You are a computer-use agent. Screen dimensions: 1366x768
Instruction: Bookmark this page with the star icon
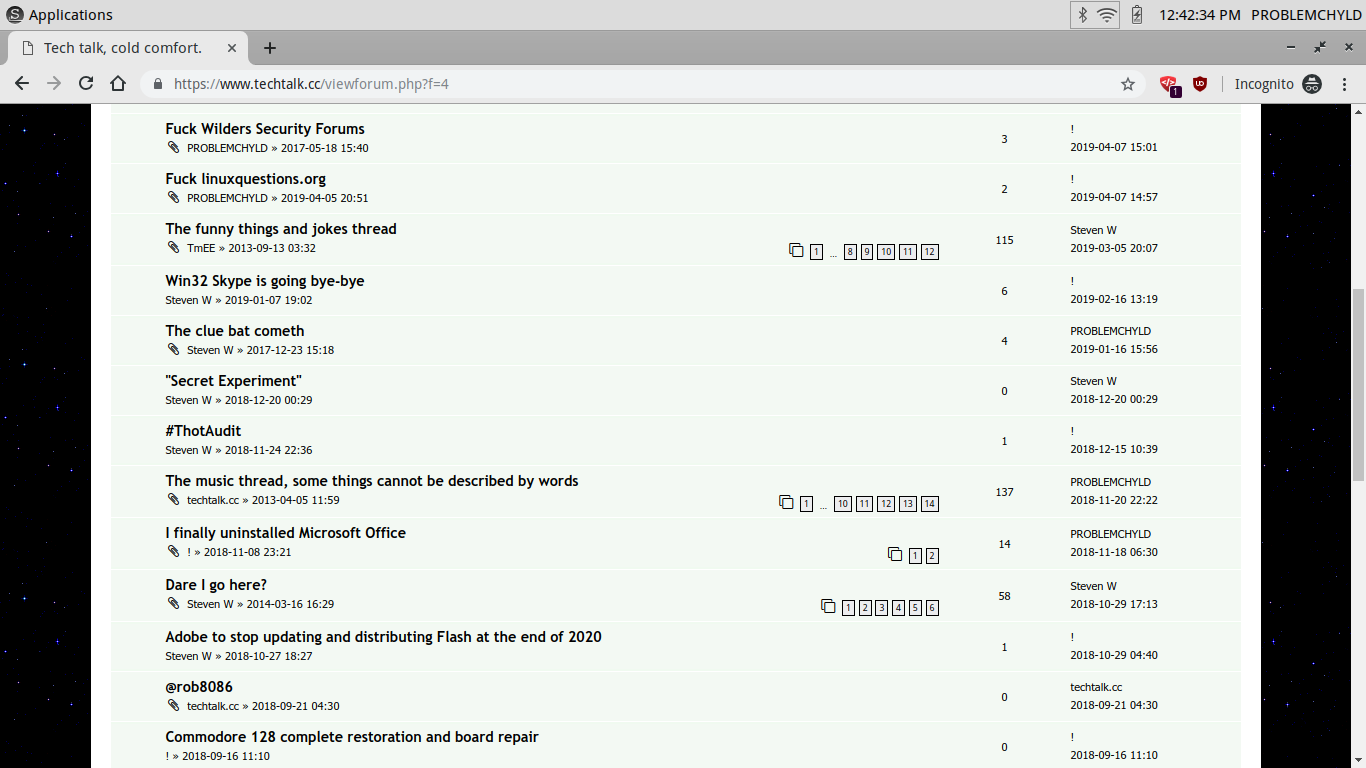click(1128, 84)
